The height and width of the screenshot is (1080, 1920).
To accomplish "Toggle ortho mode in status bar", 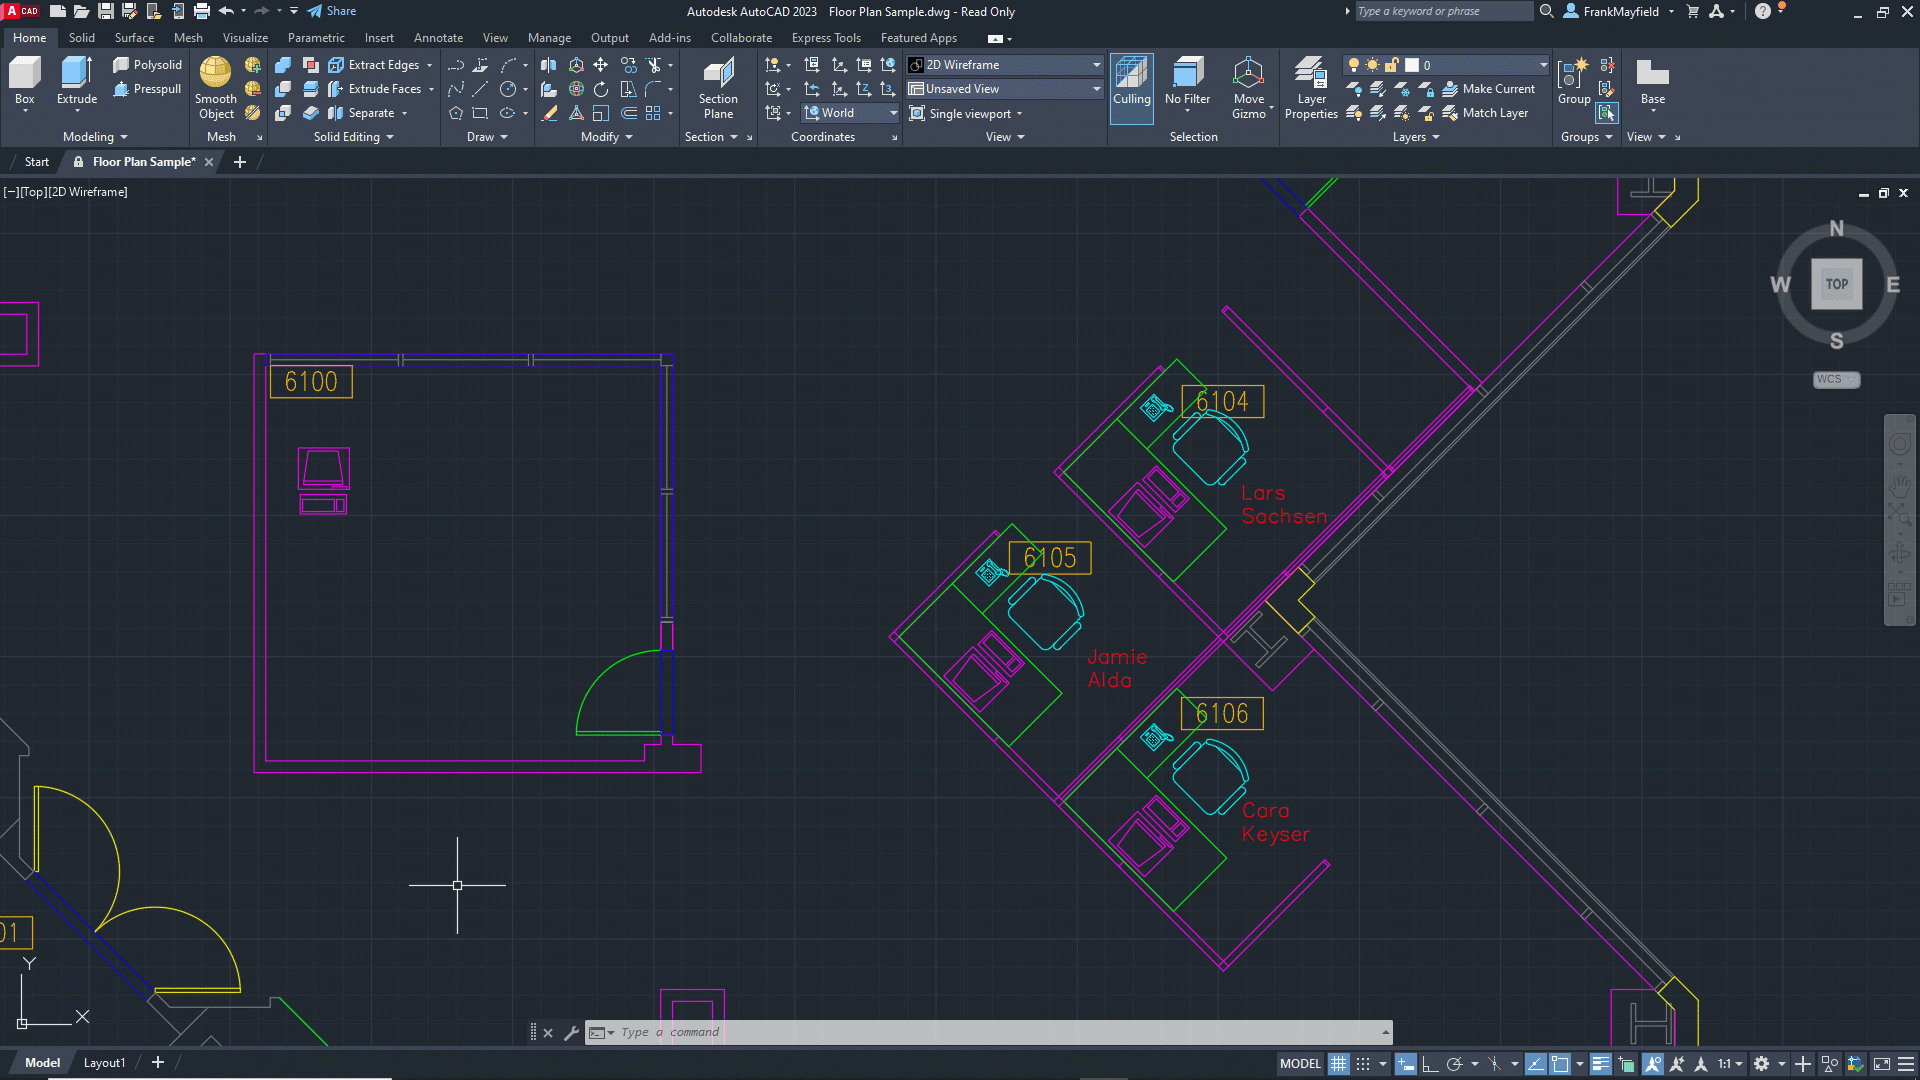I will tap(1430, 1064).
